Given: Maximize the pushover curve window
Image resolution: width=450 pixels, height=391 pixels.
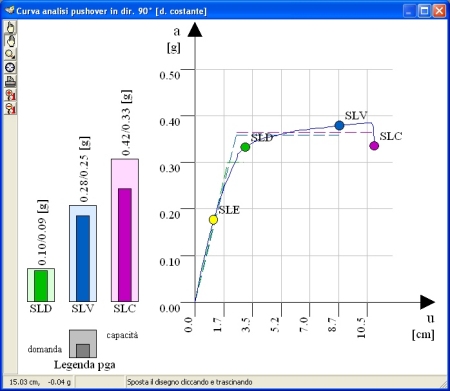Looking at the screenshot, I should 424,11.
